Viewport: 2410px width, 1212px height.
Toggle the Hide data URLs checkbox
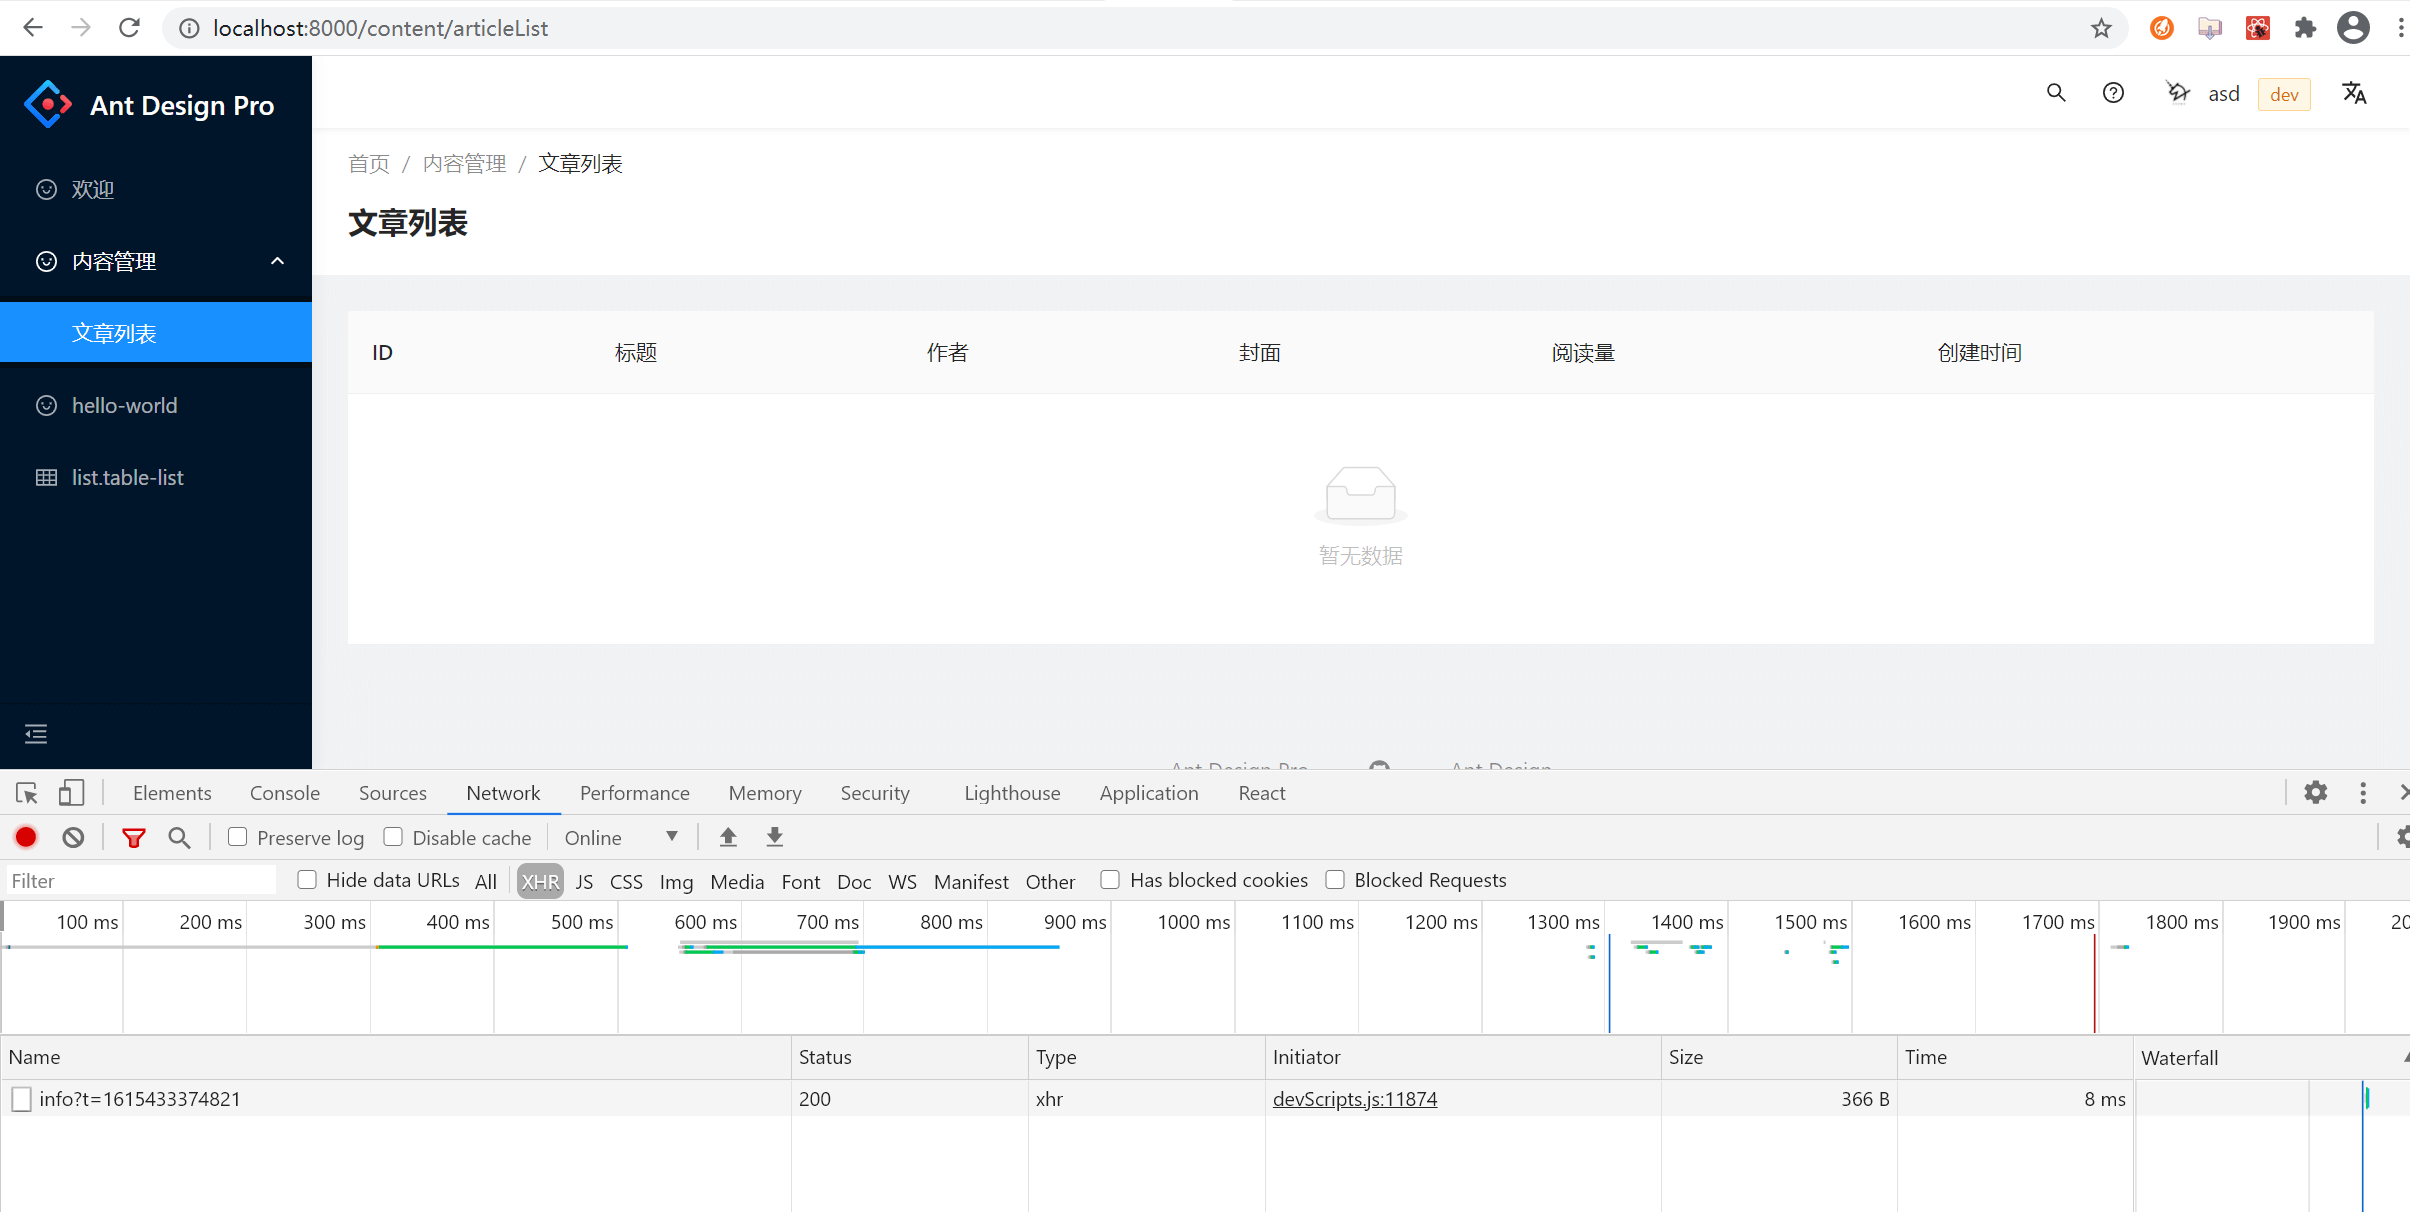(x=307, y=880)
